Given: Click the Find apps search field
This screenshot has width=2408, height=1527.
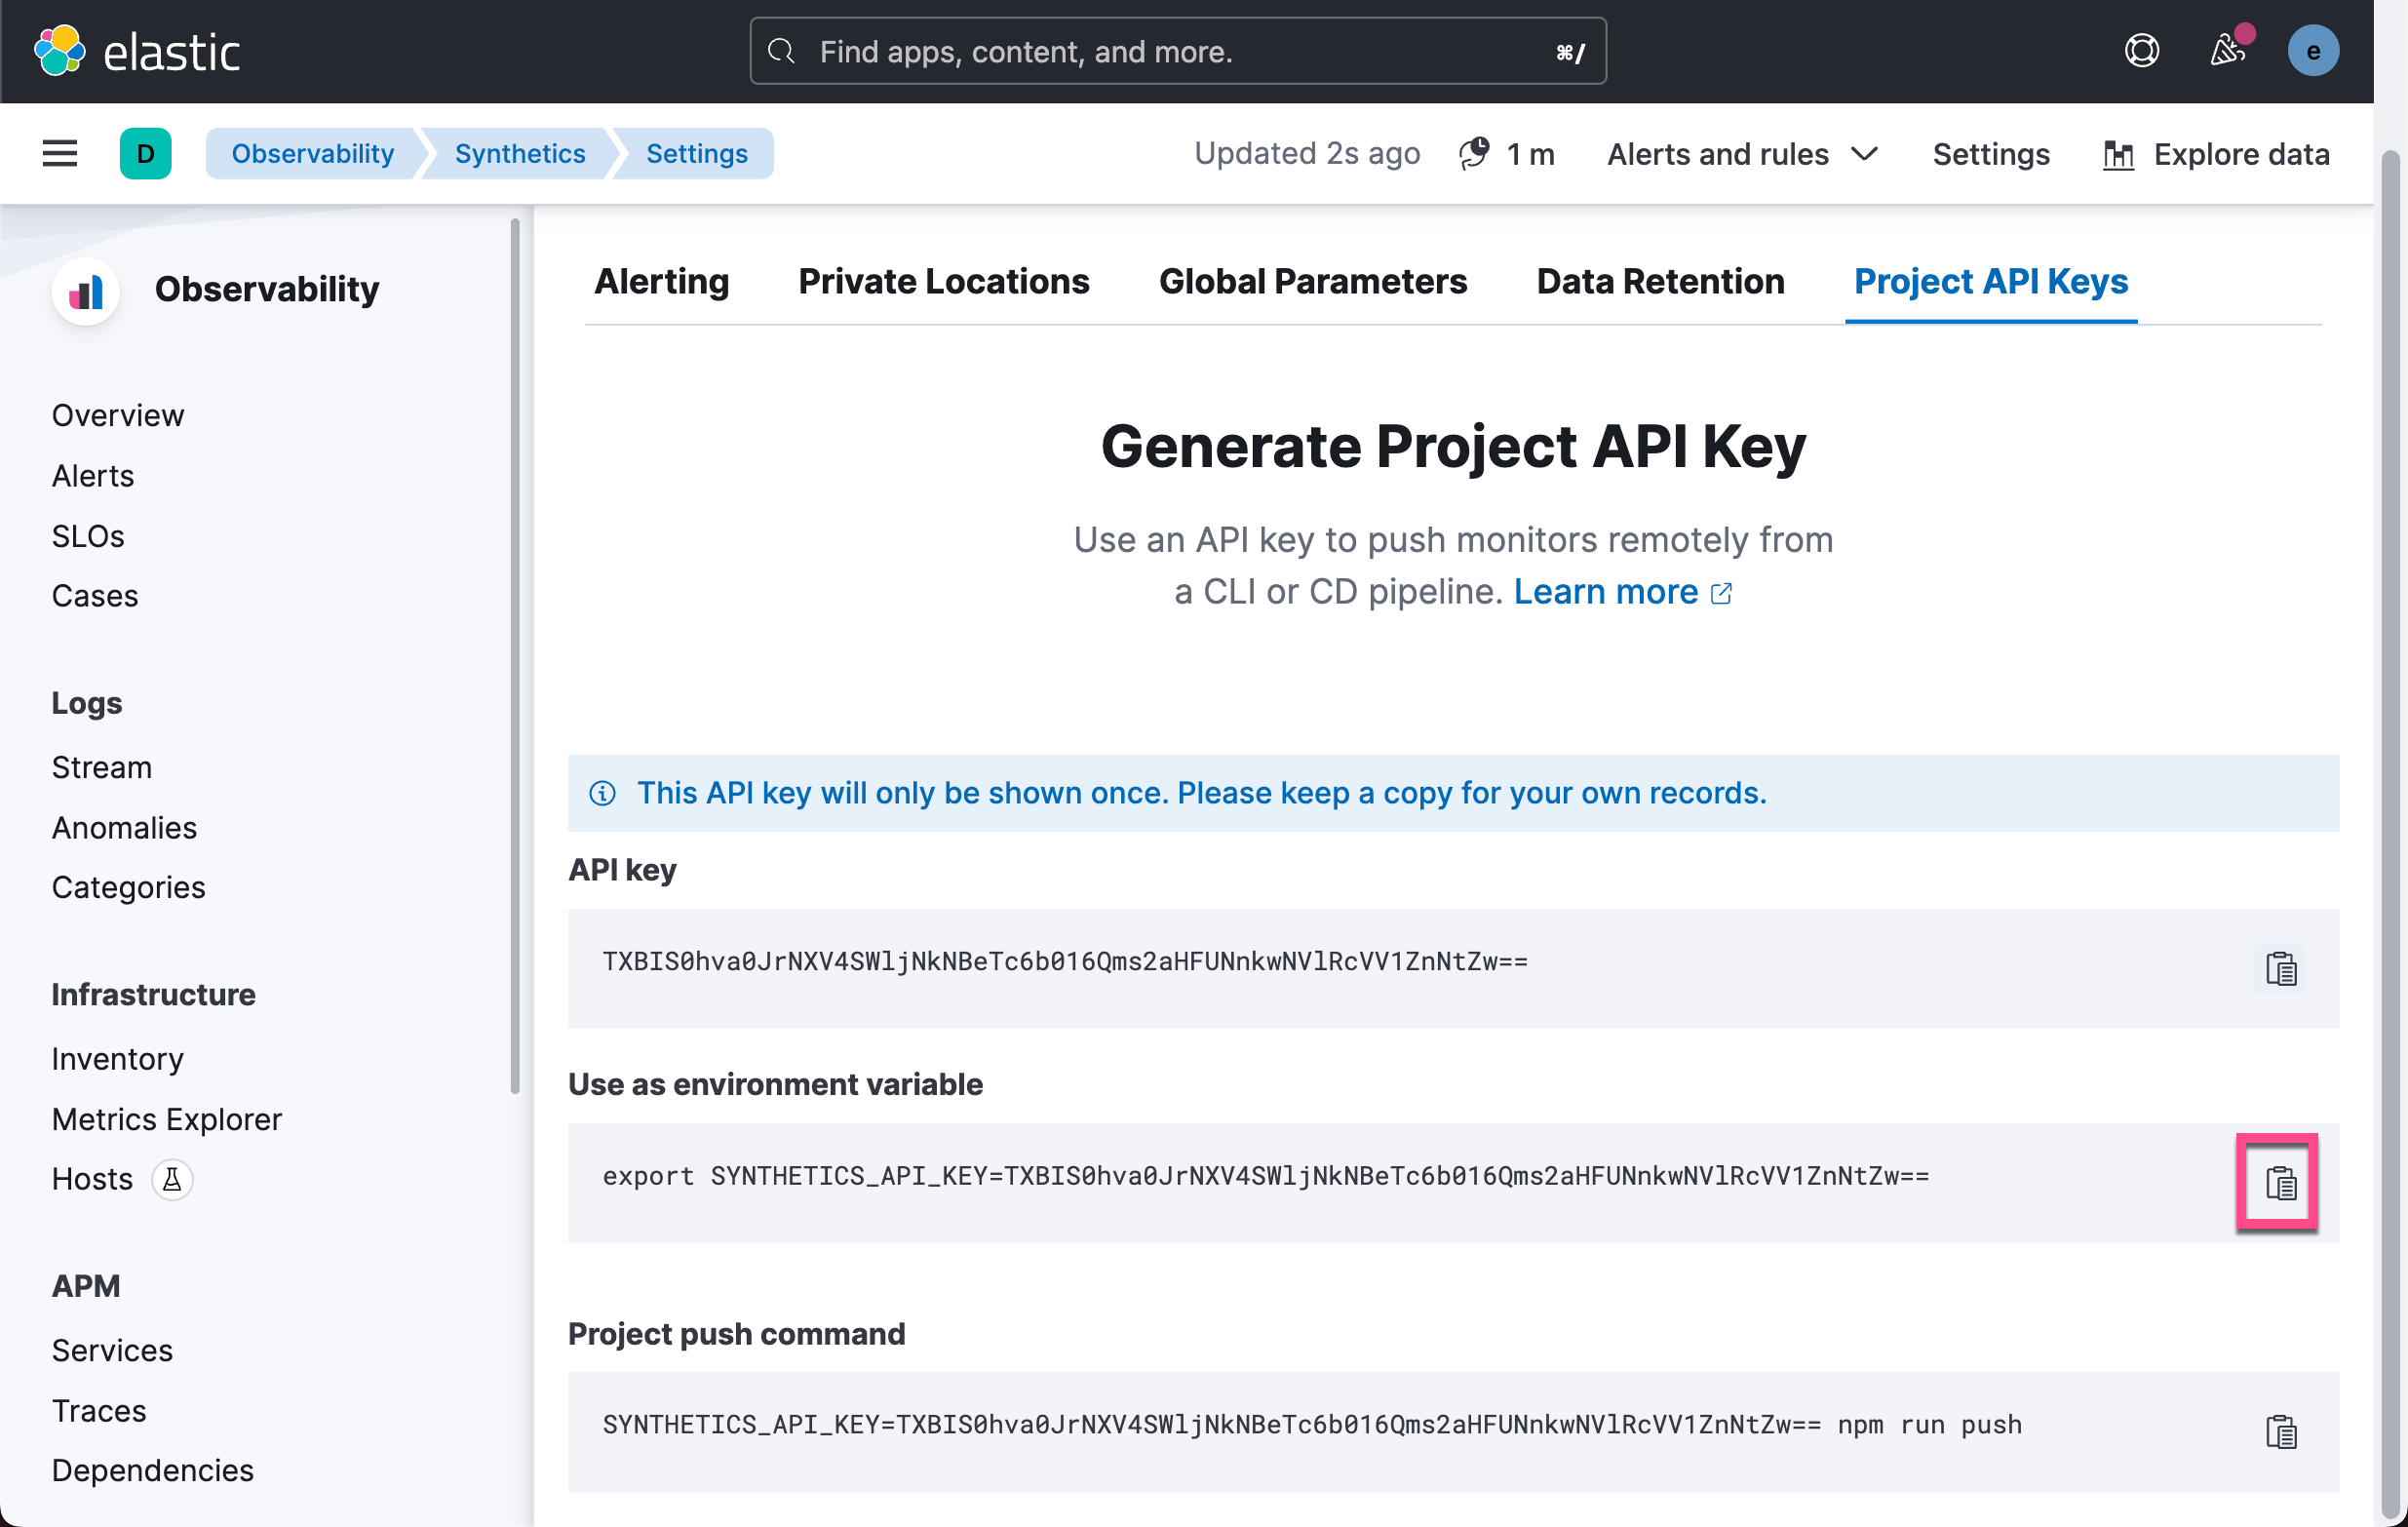Looking at the screenshot, I should point(1177,51).
